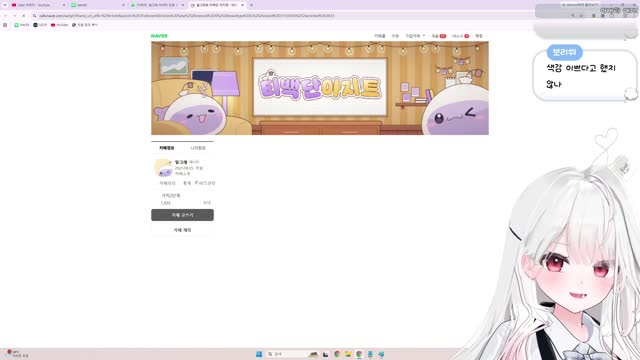Open the apps grid icon in bookmarks bar

click(x=5, y=25)
